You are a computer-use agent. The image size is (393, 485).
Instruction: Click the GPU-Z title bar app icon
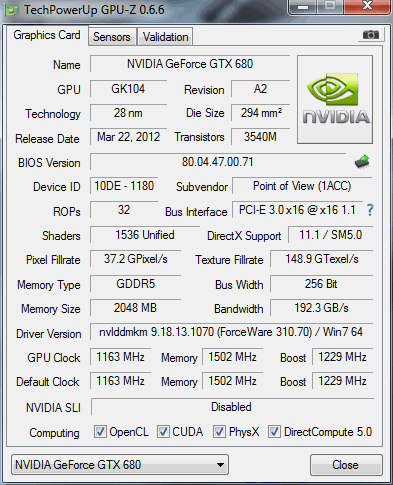pos(12,10)
